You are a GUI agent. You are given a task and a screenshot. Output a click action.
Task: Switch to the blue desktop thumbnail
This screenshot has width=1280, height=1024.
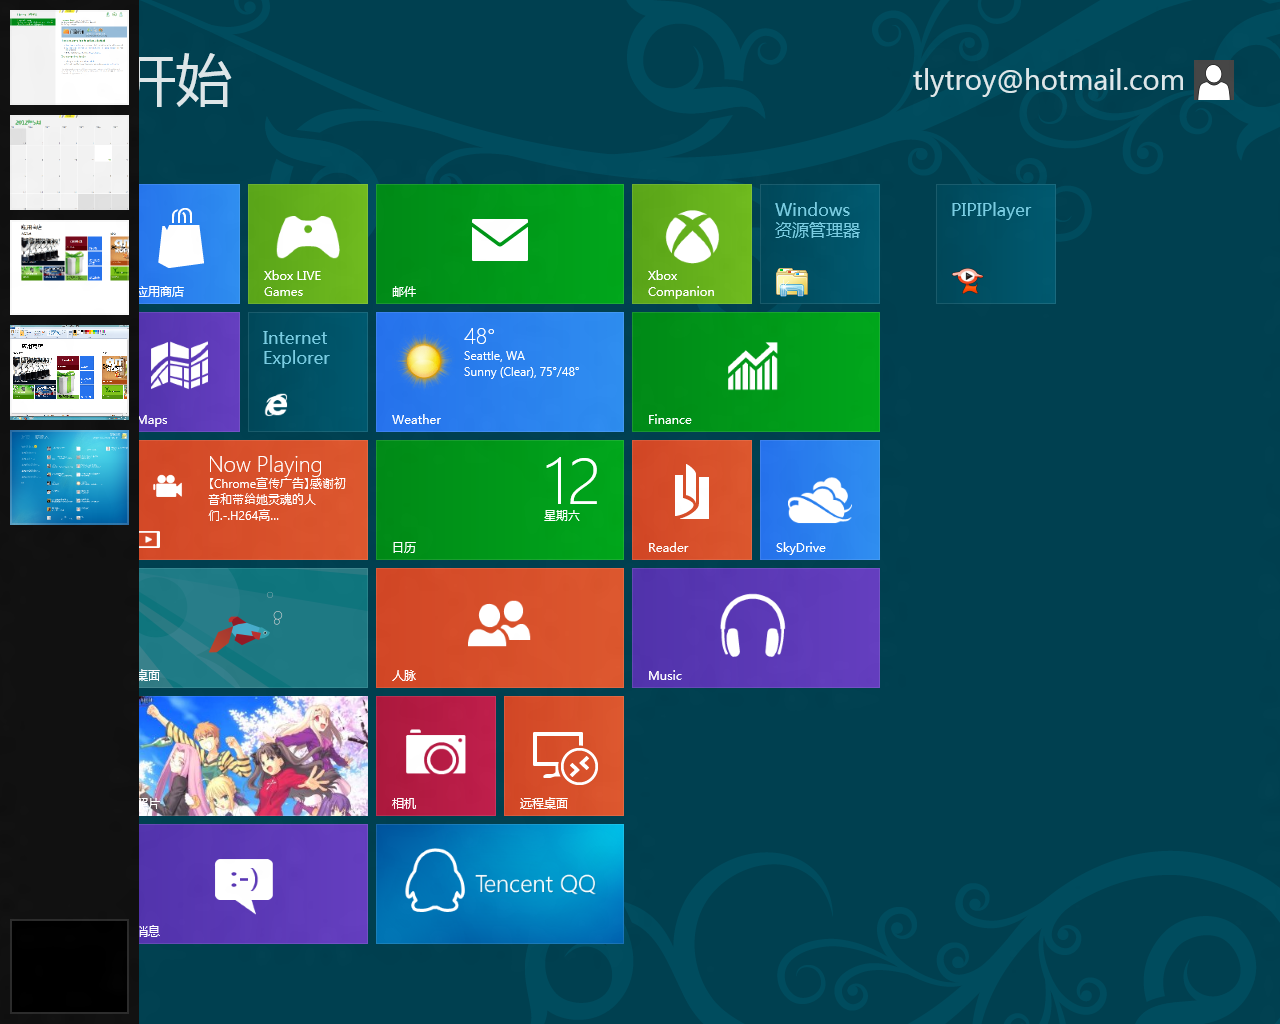tap(69, 477)
